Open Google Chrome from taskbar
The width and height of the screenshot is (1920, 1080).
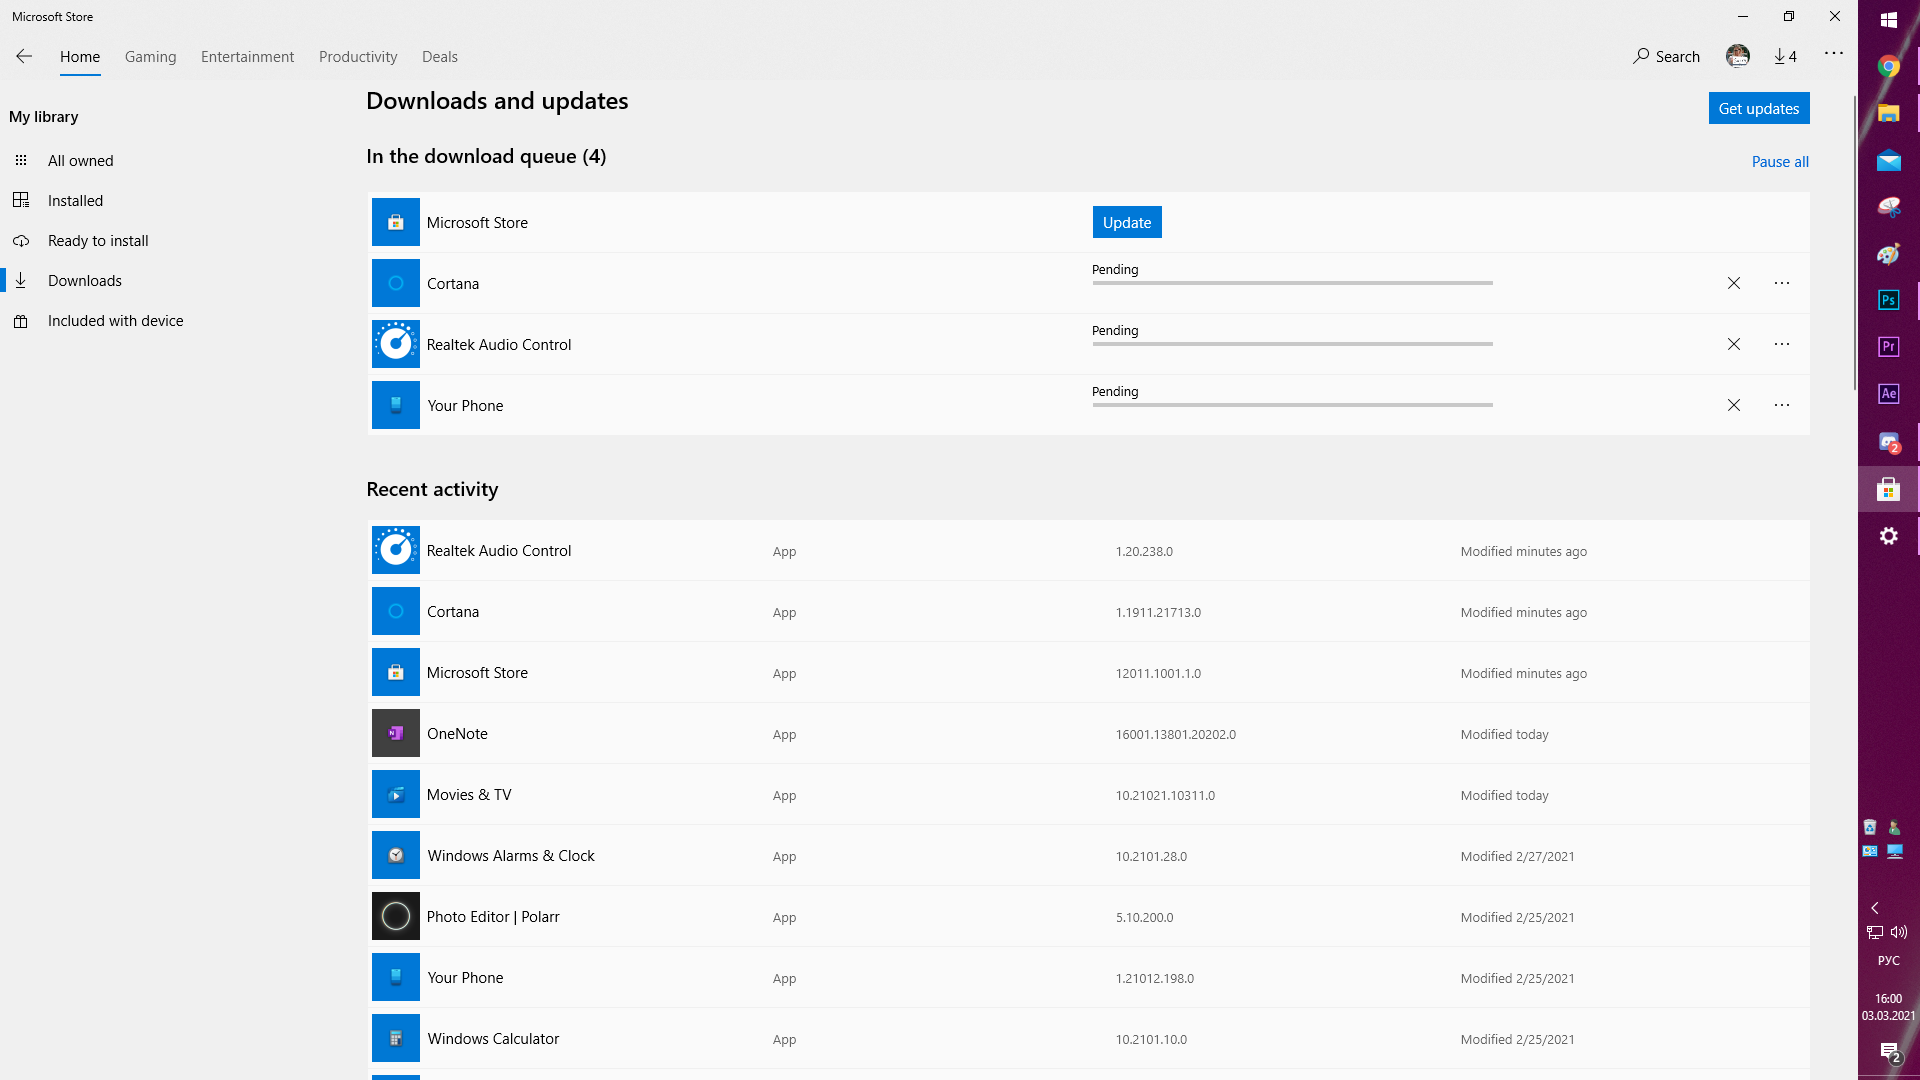pos(1889,66)
